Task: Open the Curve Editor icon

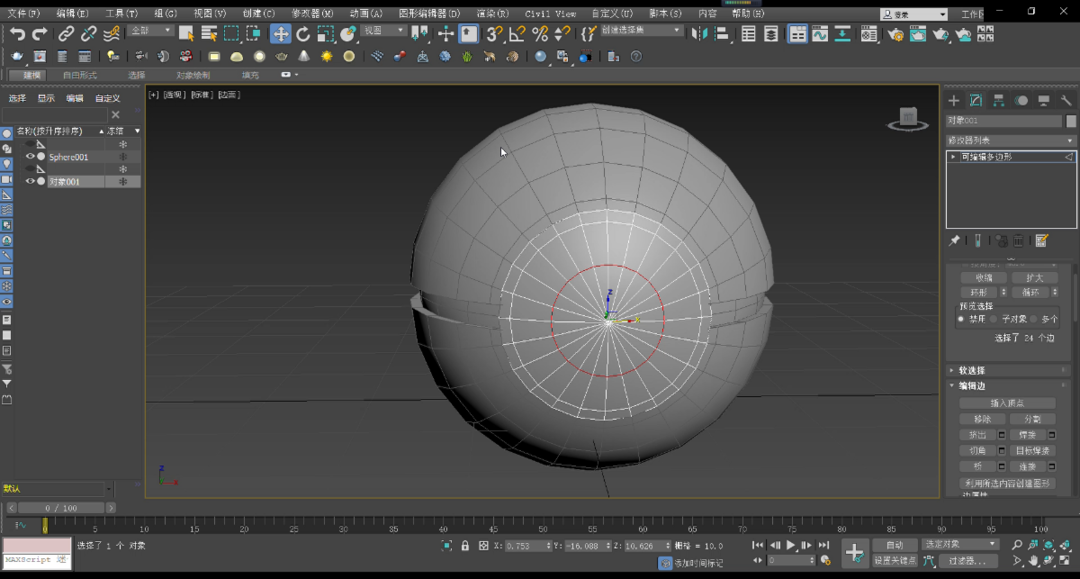Action: [x=820, y=34]
